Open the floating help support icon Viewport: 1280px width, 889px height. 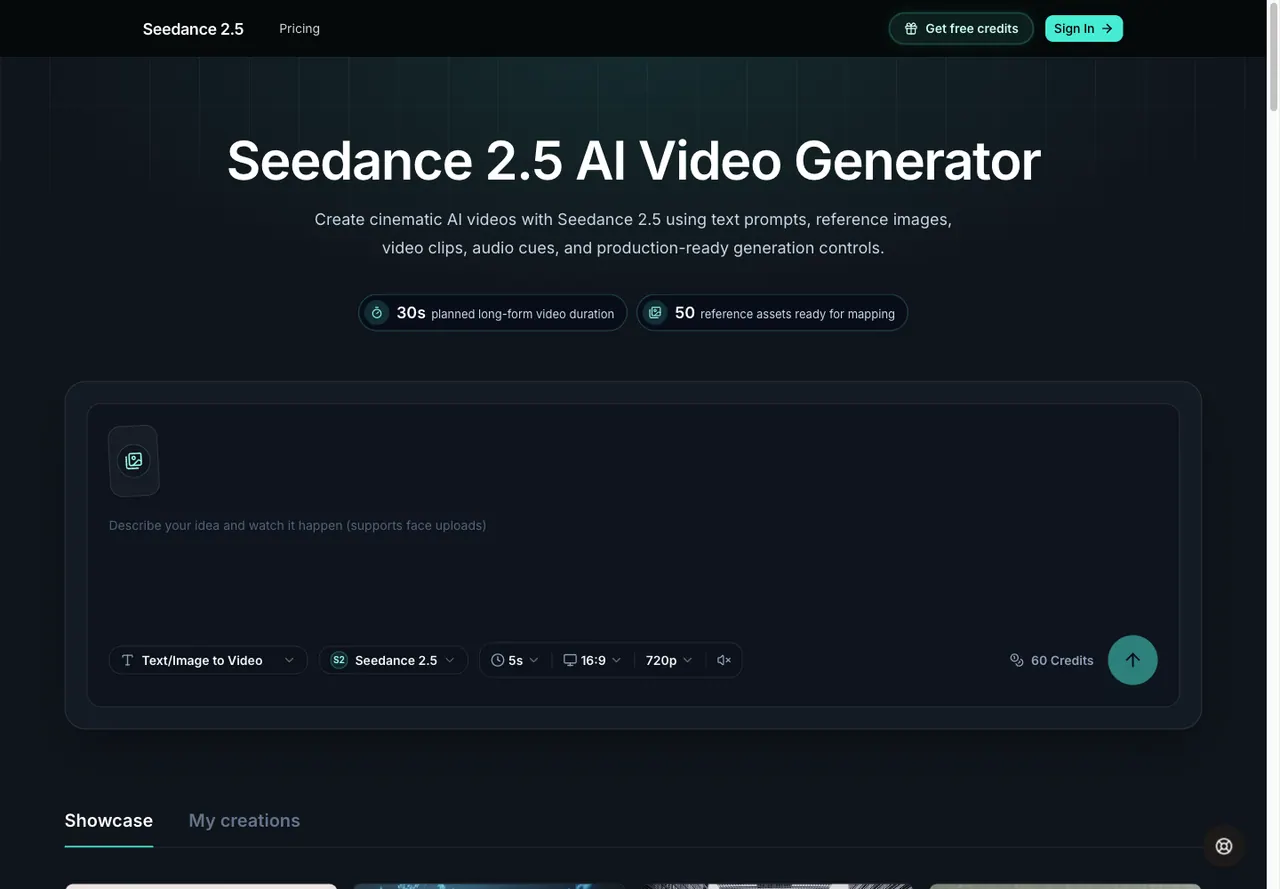point(1224,846)
